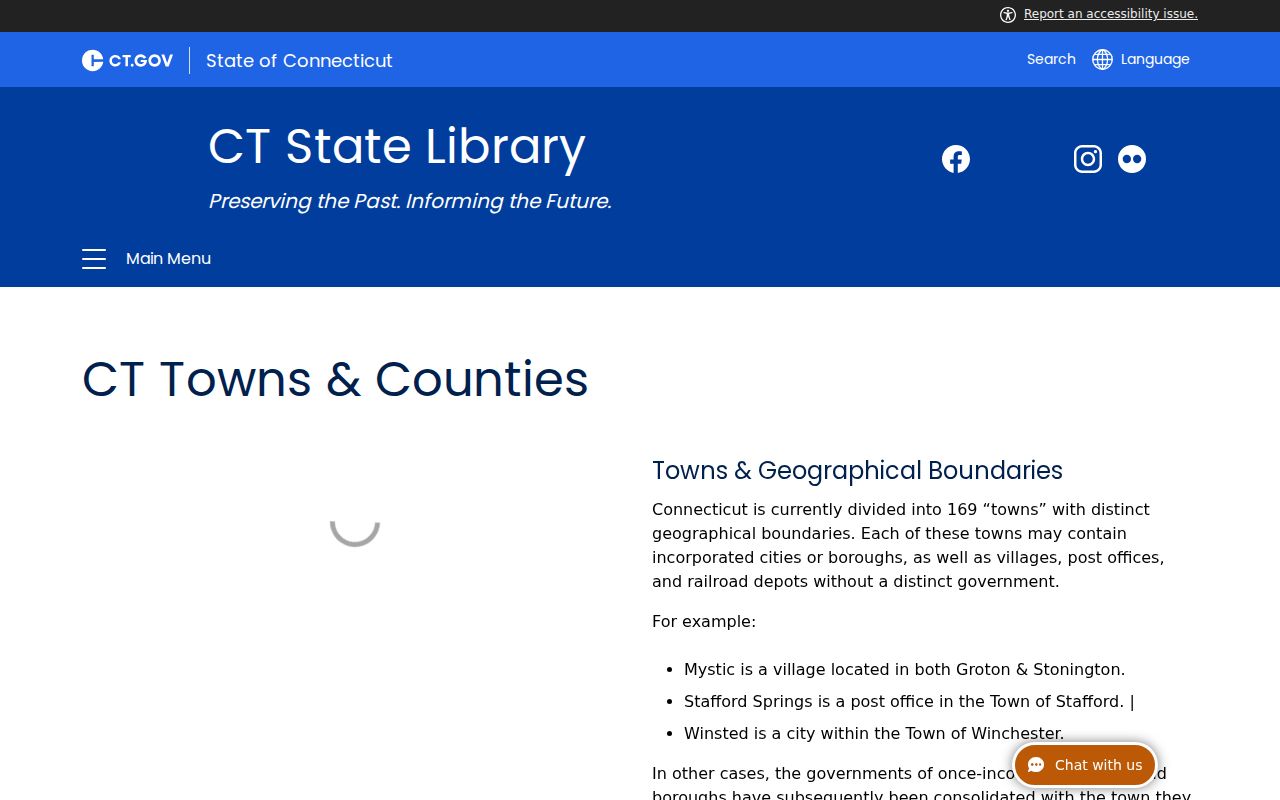Click the 'For example:' text
This screenshot has height=800, width=1280.
(704, 621)
